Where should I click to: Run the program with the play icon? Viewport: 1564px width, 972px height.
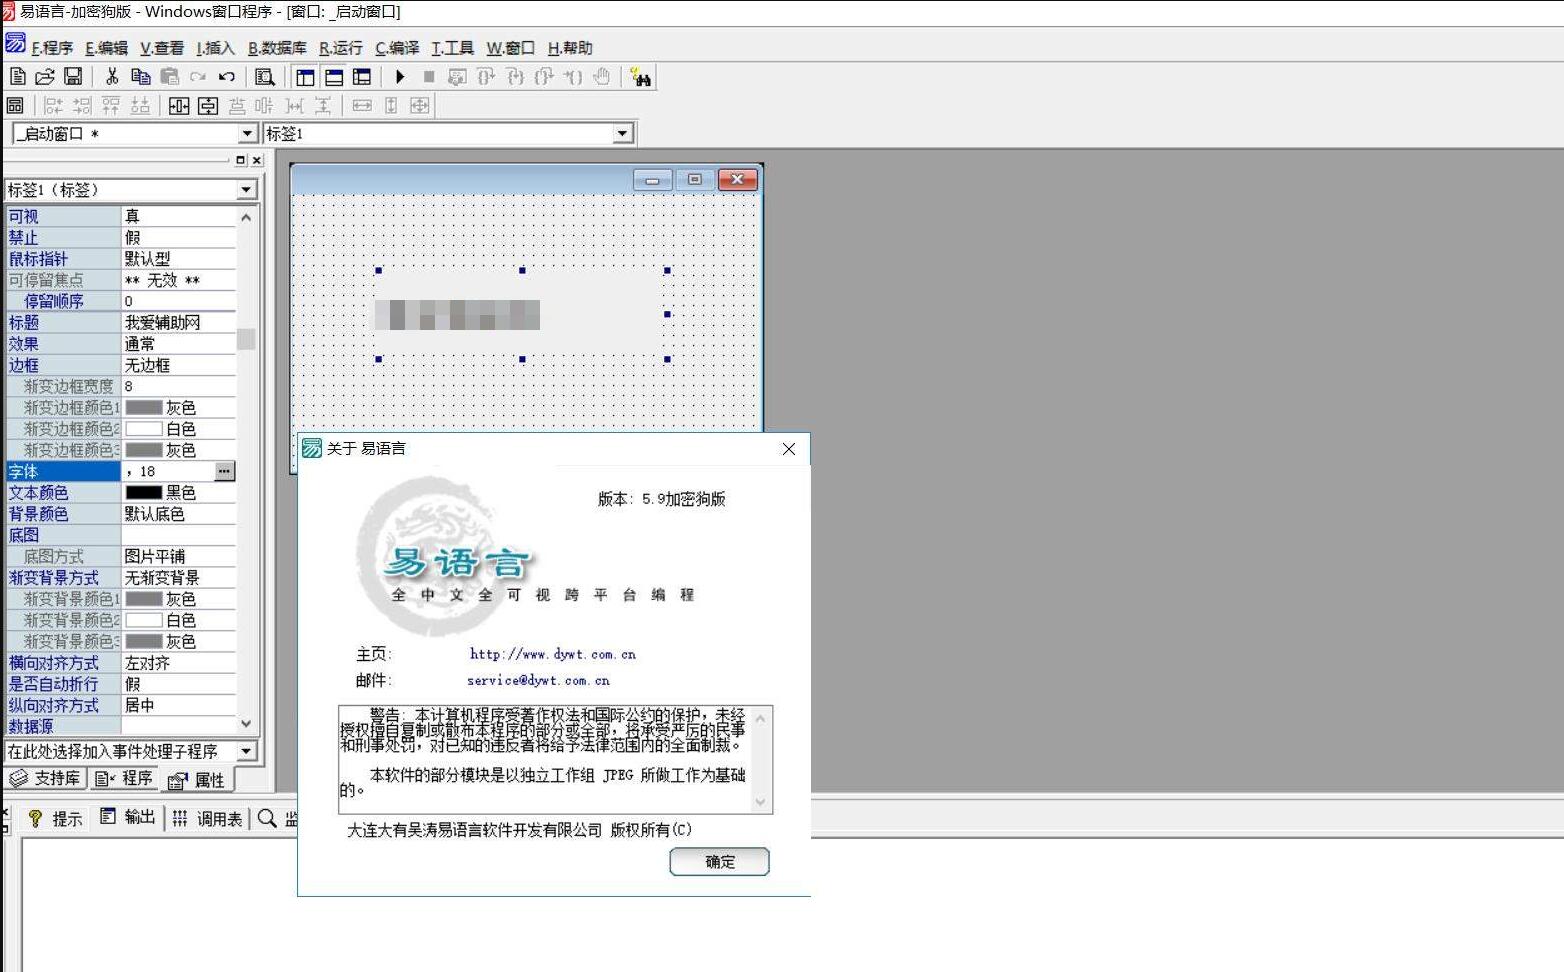point(400,76)
